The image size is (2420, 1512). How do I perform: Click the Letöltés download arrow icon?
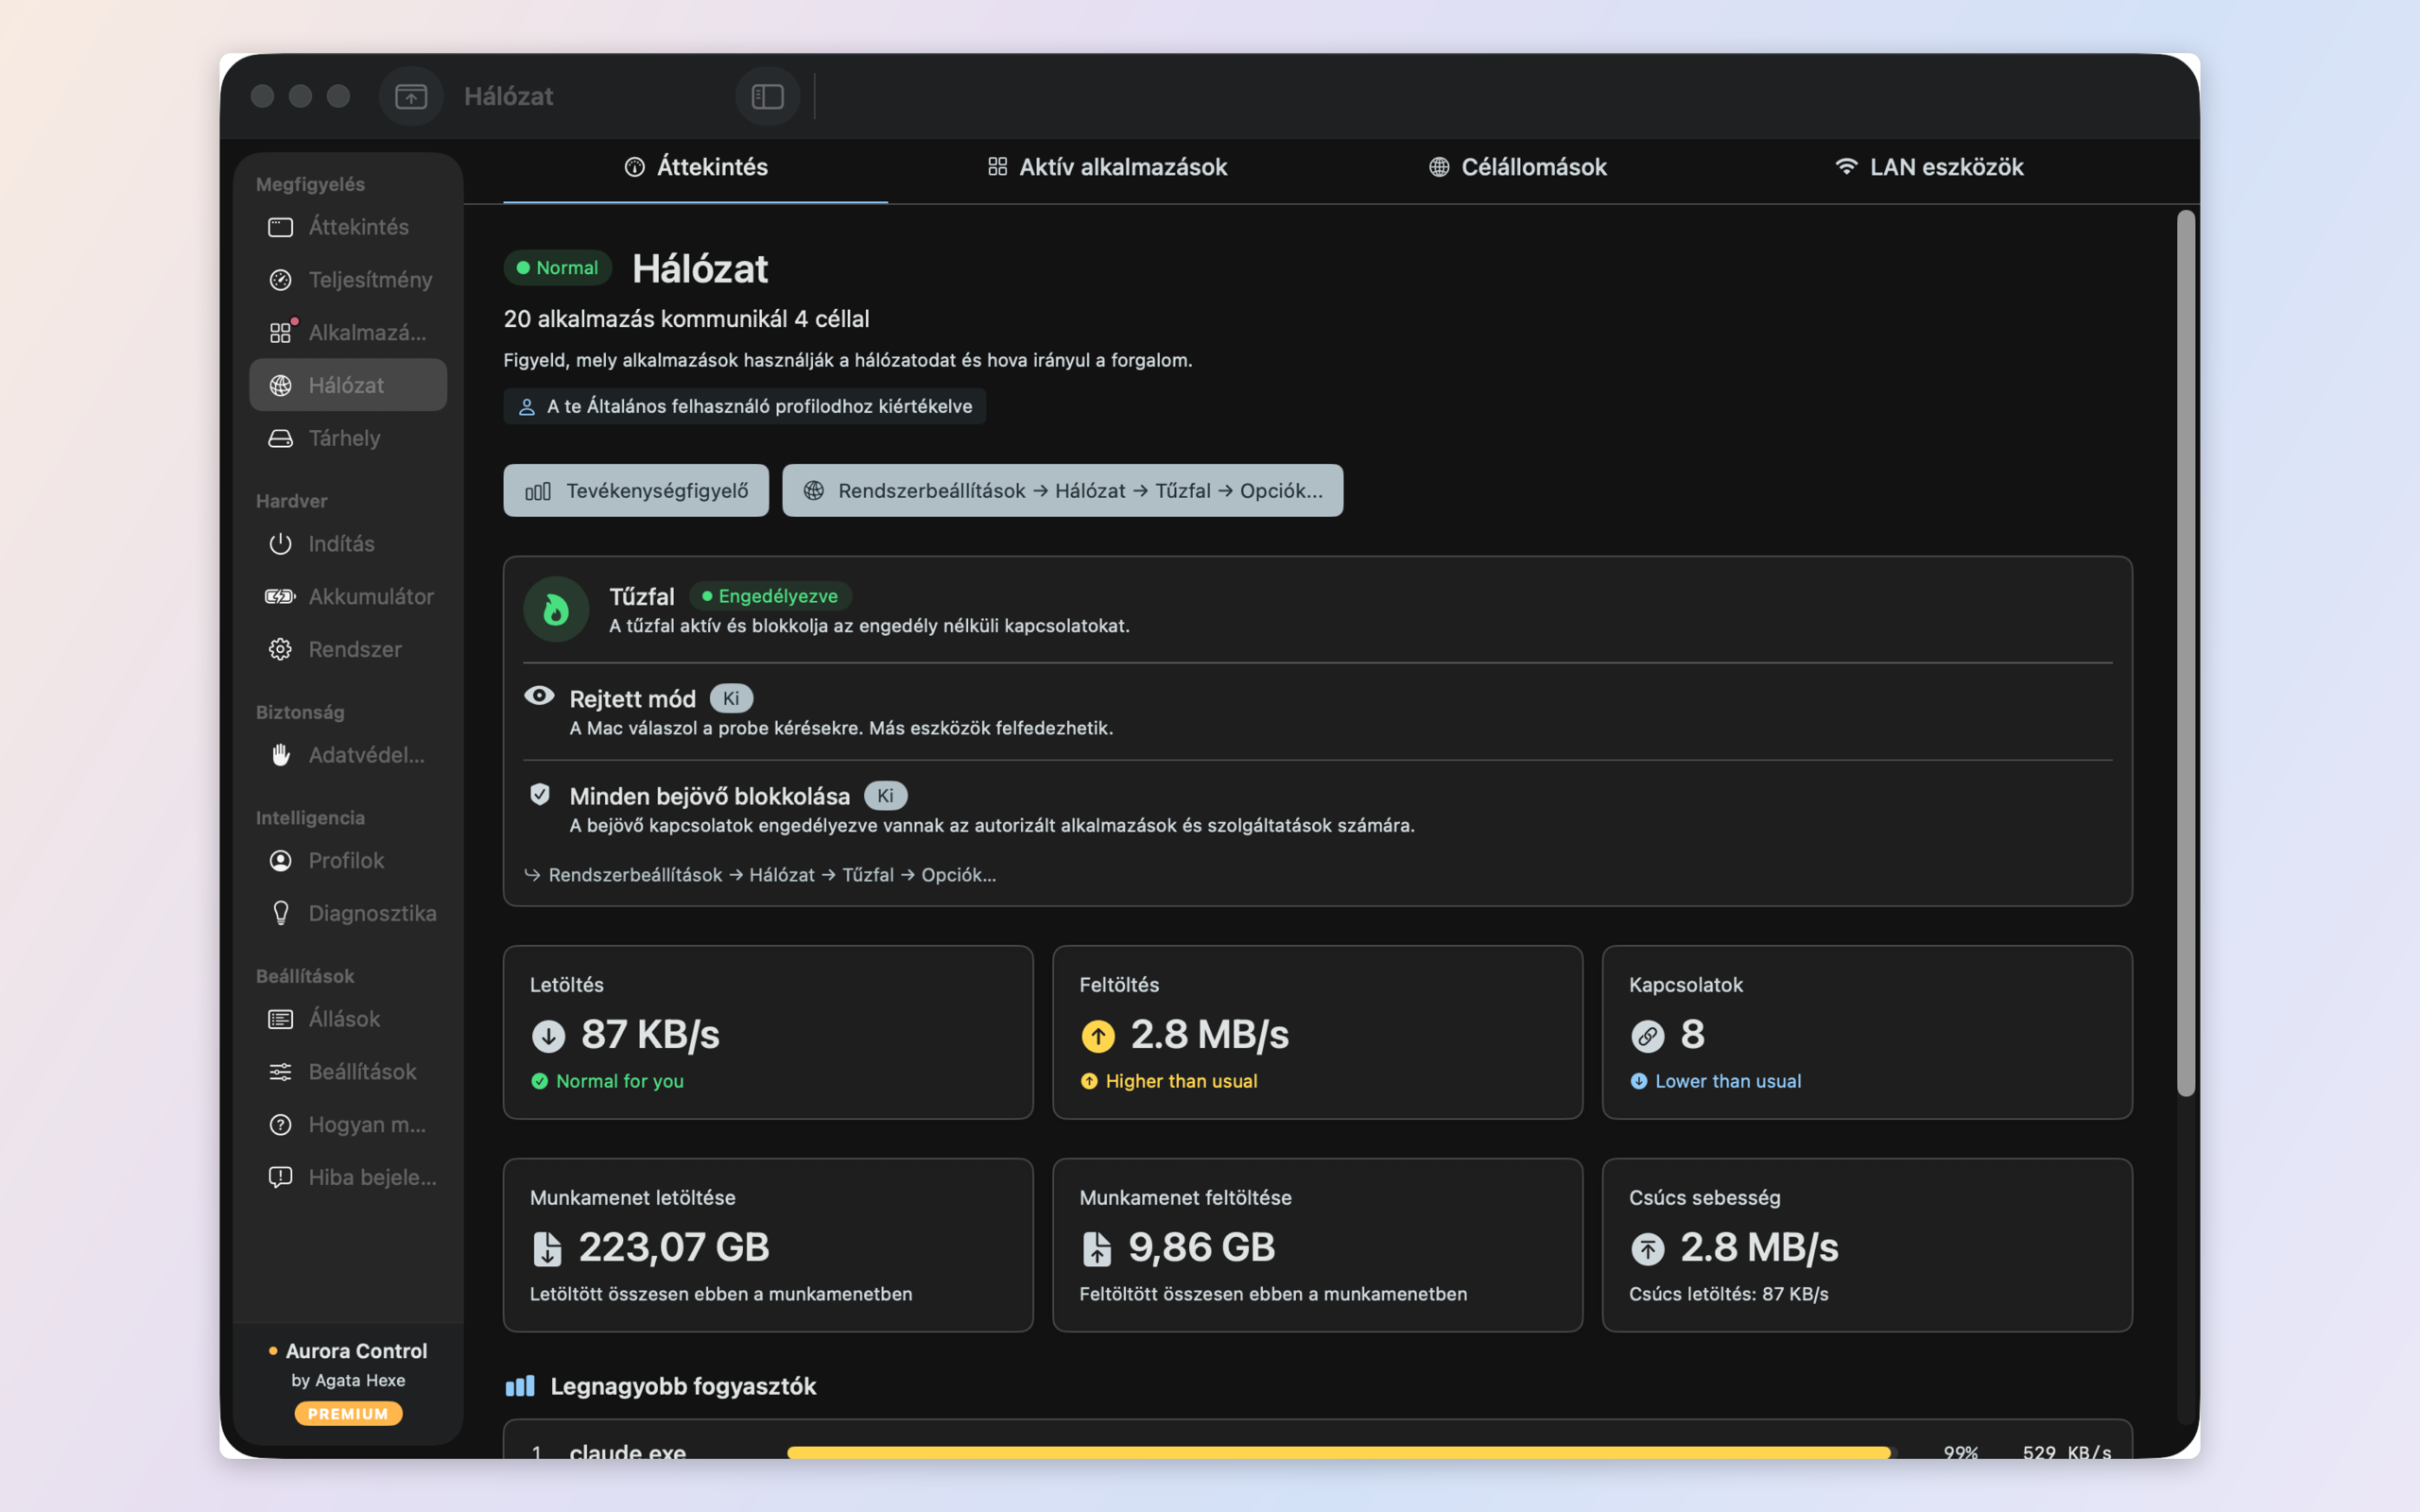tap(548, 1036)
